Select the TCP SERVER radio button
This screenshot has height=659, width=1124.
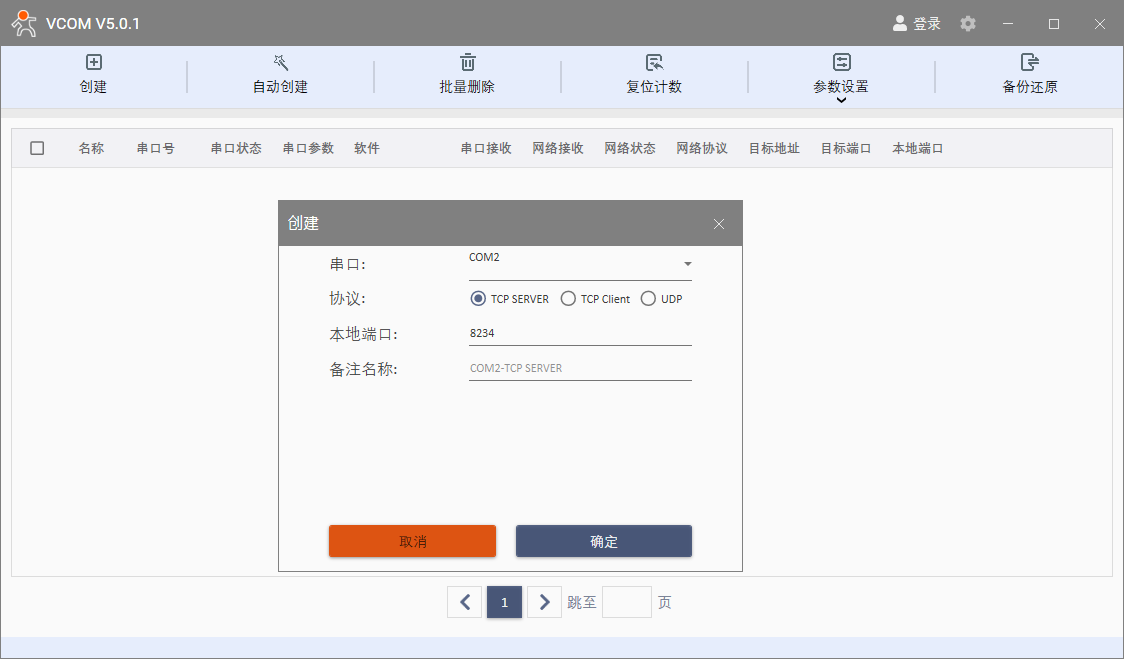coord(478,299)
